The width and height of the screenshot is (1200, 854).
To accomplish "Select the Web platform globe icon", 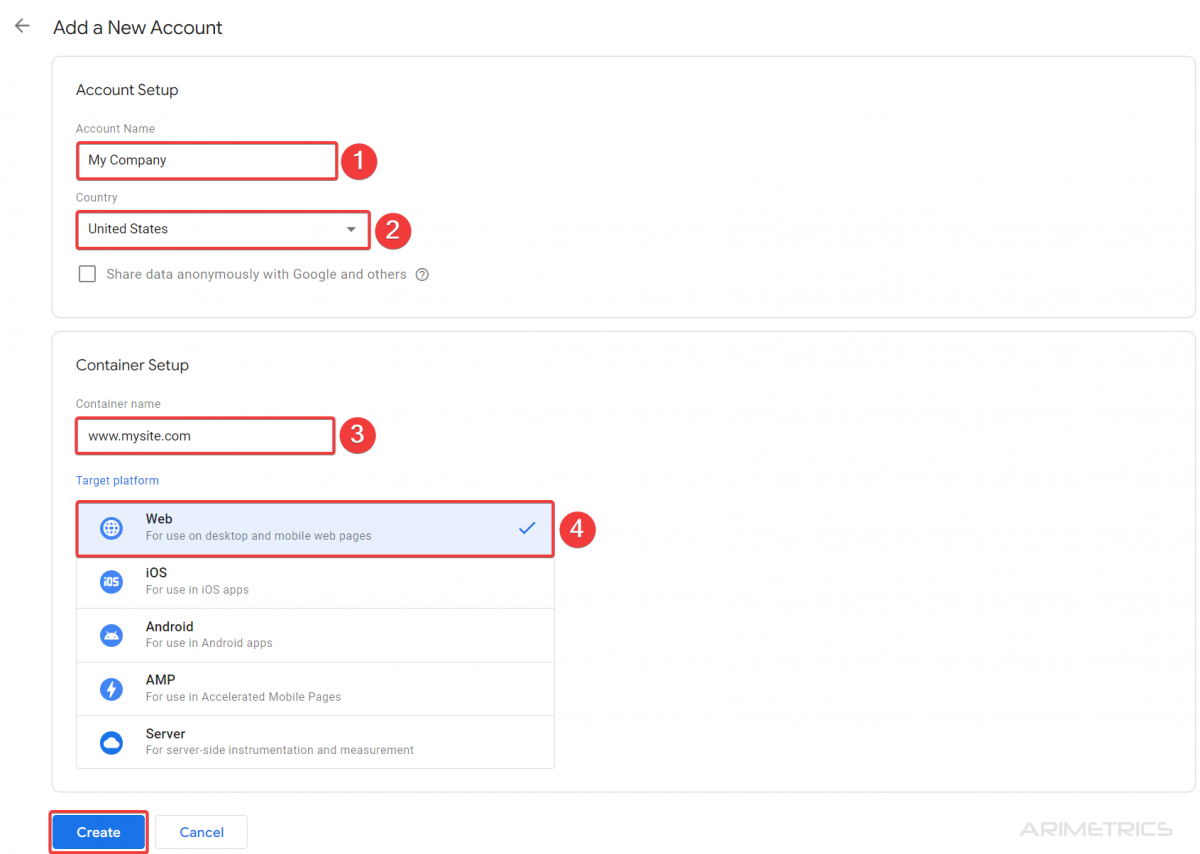I will 111,528.
